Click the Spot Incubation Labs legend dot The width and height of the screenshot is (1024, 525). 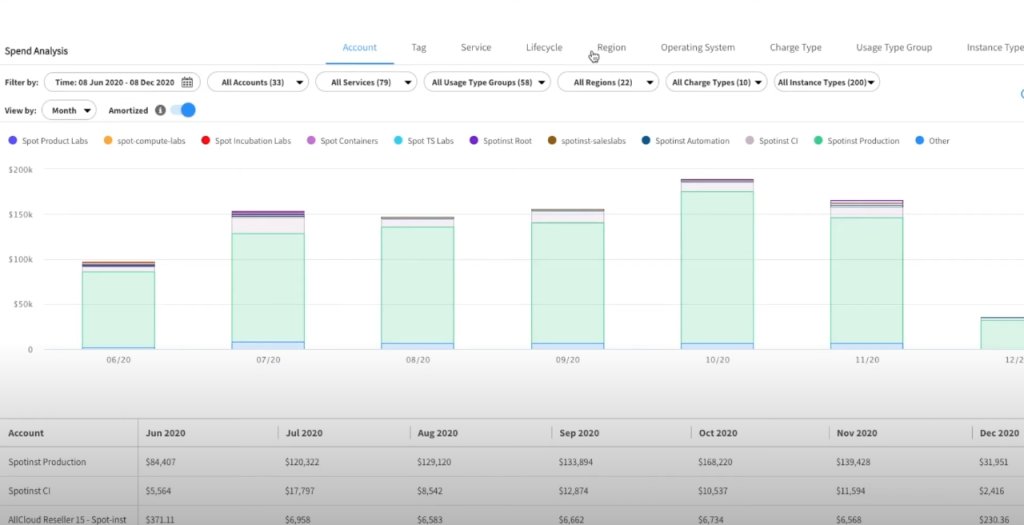click(x=205, y=141)
